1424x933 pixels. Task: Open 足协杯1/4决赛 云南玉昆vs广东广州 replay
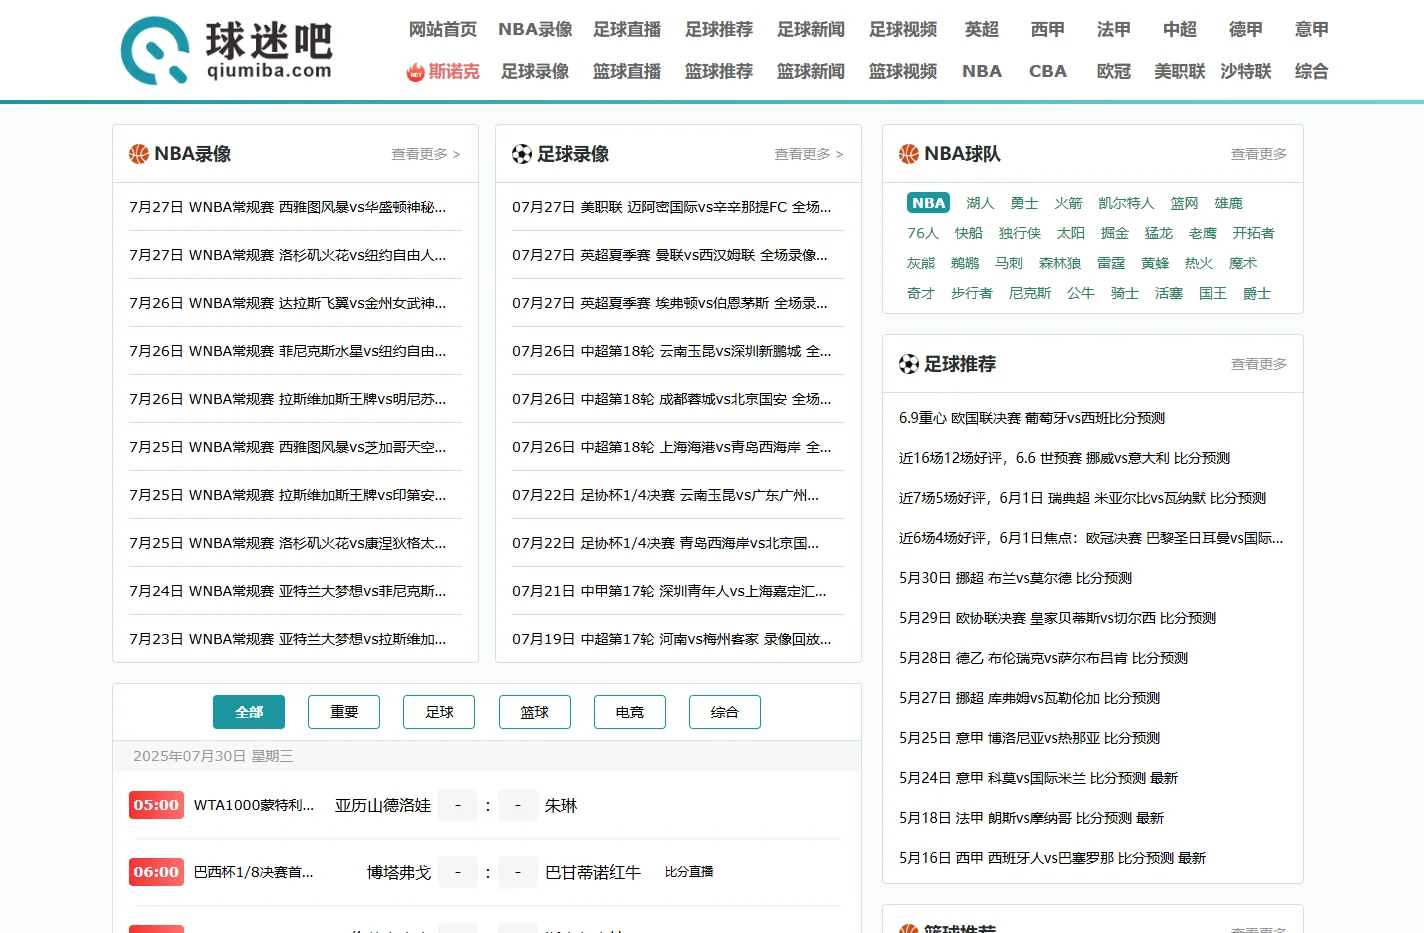[666, 495]
